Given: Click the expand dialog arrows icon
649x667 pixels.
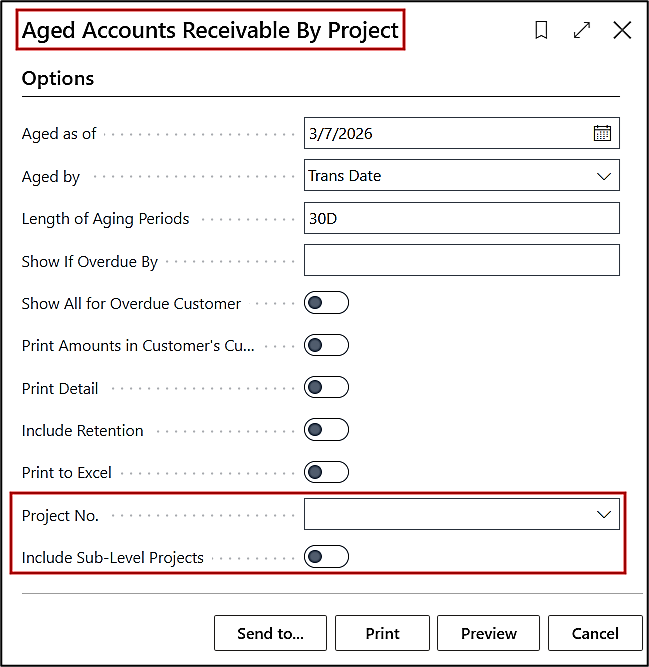Looking at the screenshot, I should click(x=582, y=31).
